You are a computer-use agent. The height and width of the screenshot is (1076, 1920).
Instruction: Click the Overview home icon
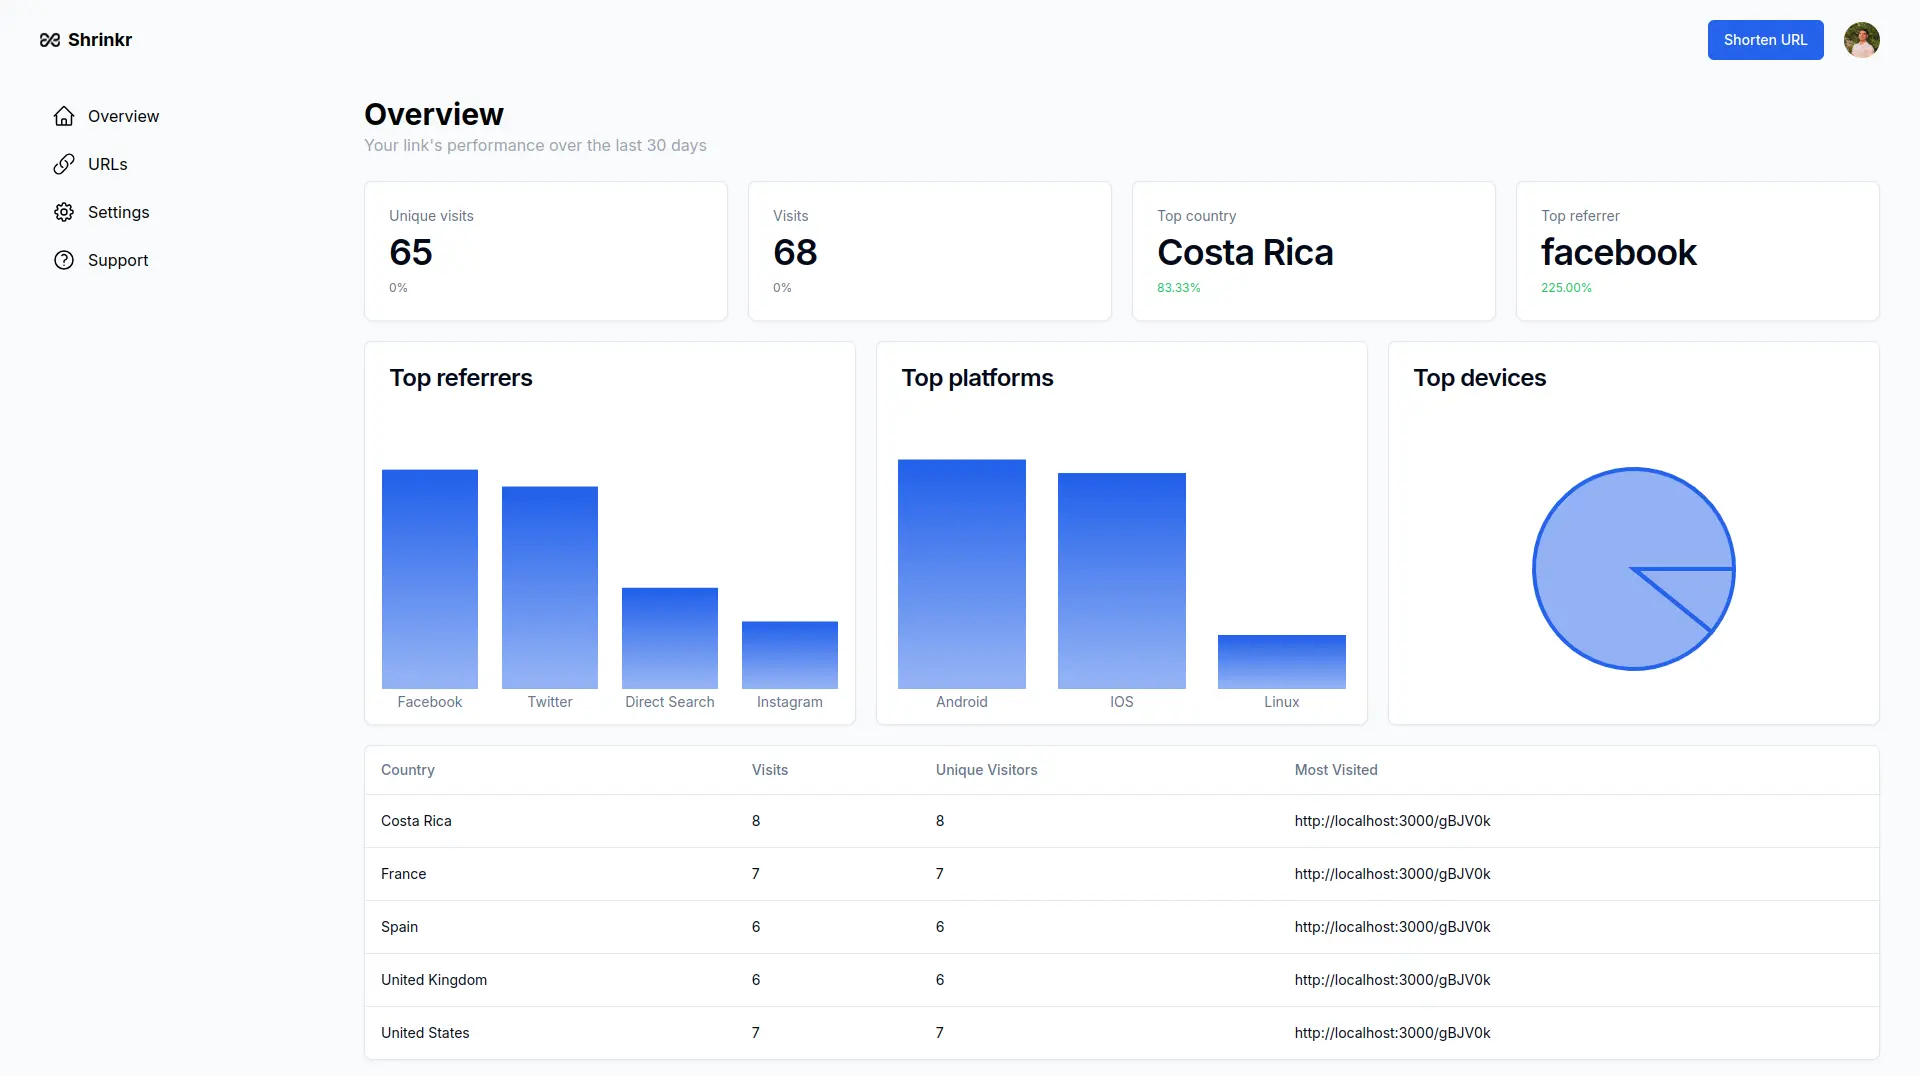click(x=64, y=116)
